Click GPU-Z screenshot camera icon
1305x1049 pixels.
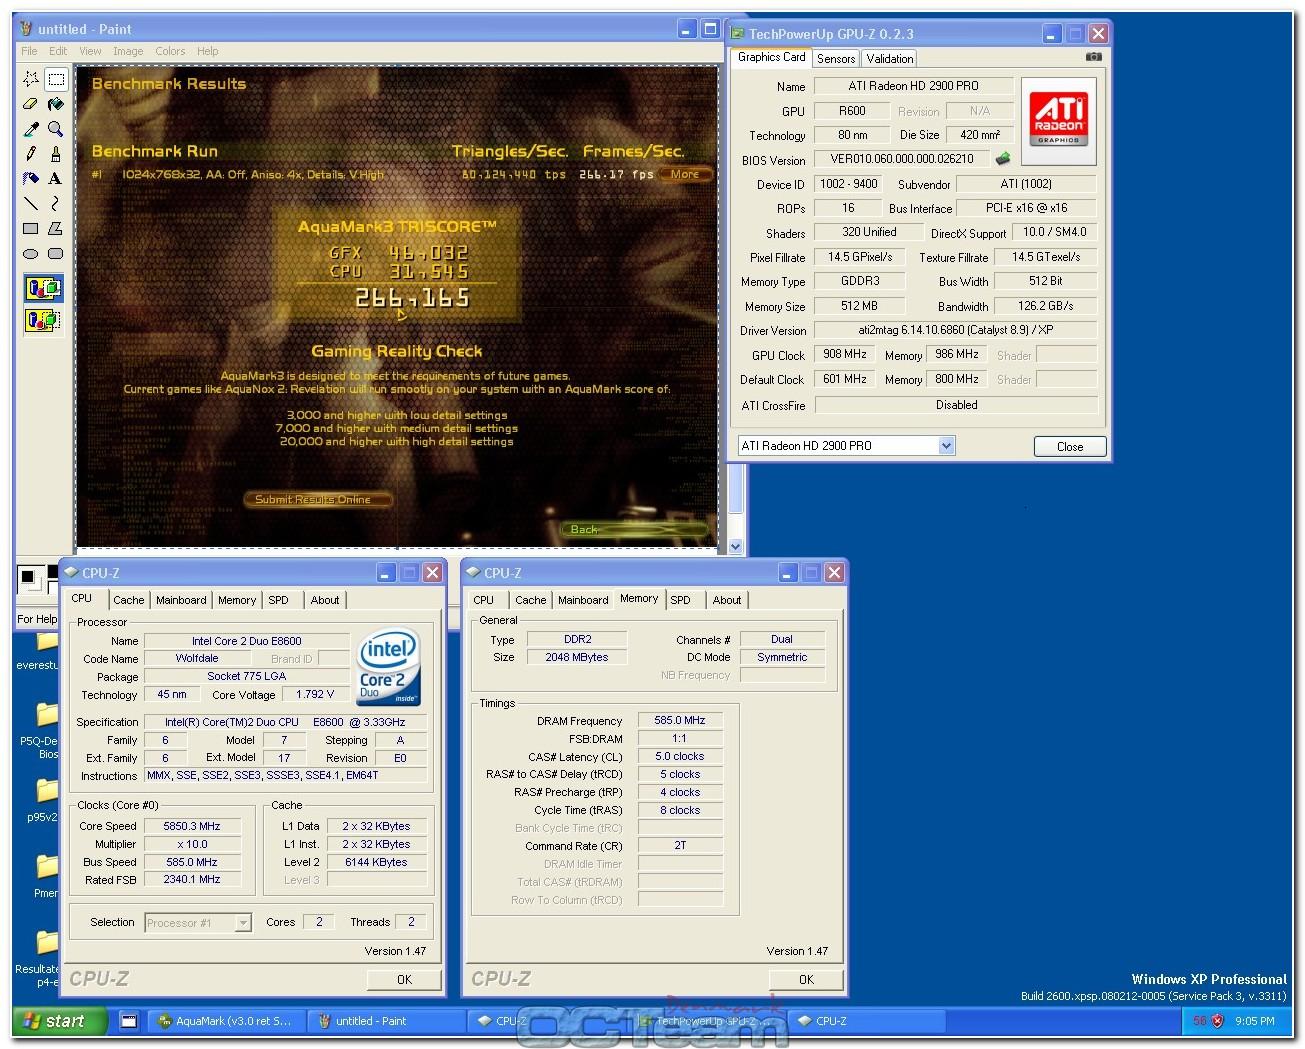(1094, 57)
